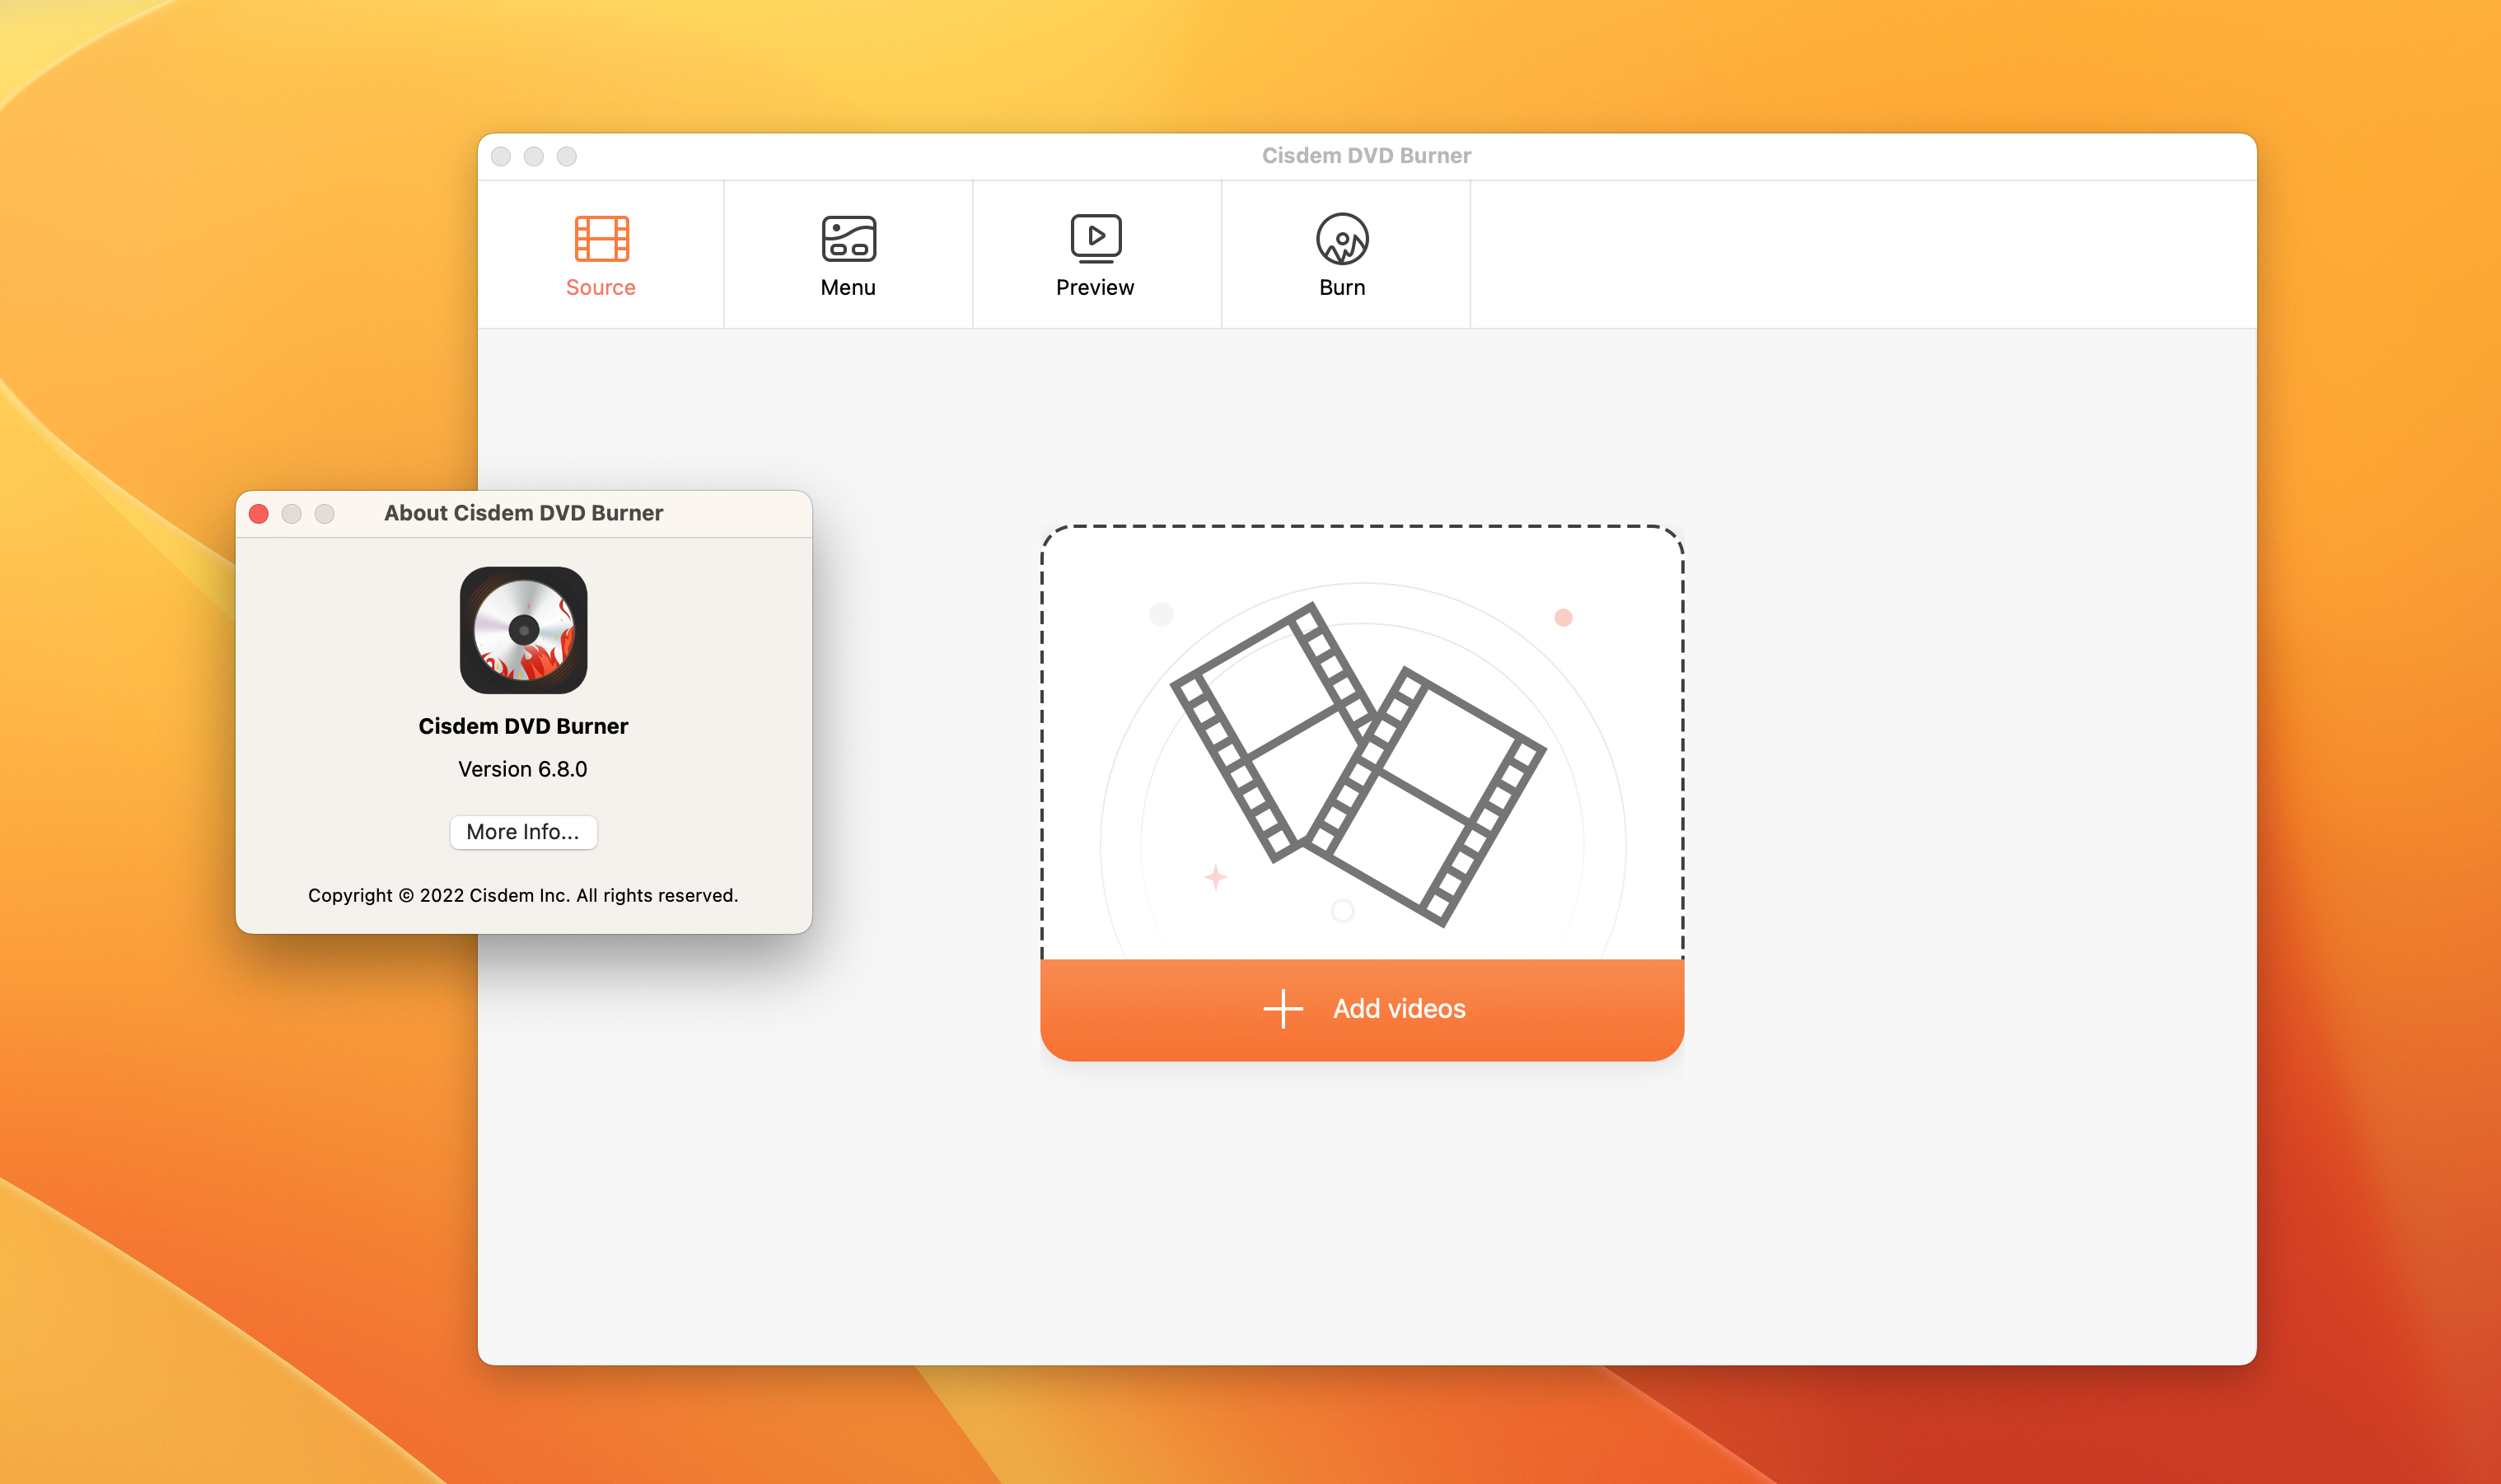Click the main window's gray close button

[x=501, y=157]
